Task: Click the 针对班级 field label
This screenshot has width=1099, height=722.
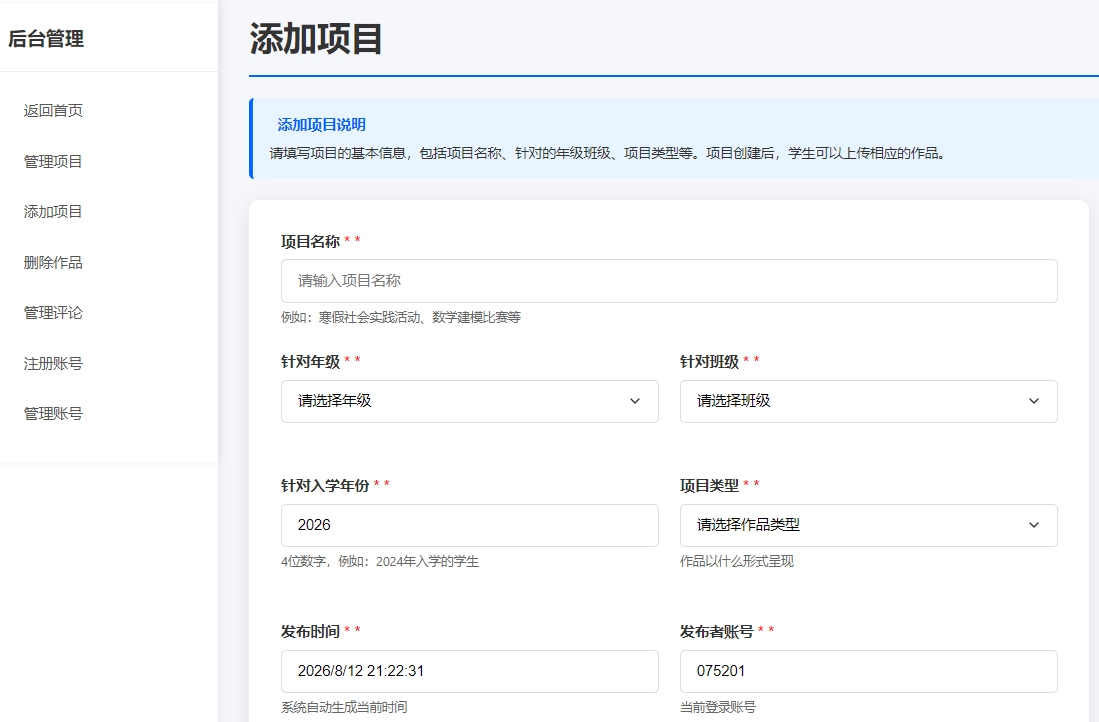Action: pos(709,362)
